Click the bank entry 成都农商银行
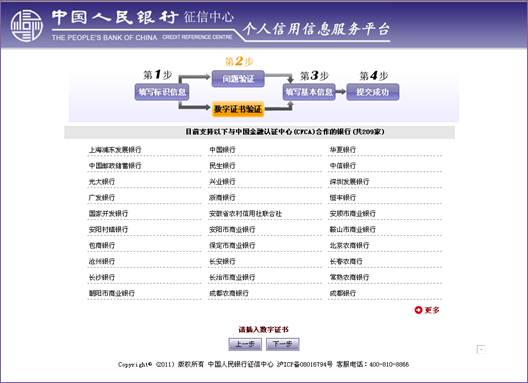528x383 pixels. (x=229, y=293)
